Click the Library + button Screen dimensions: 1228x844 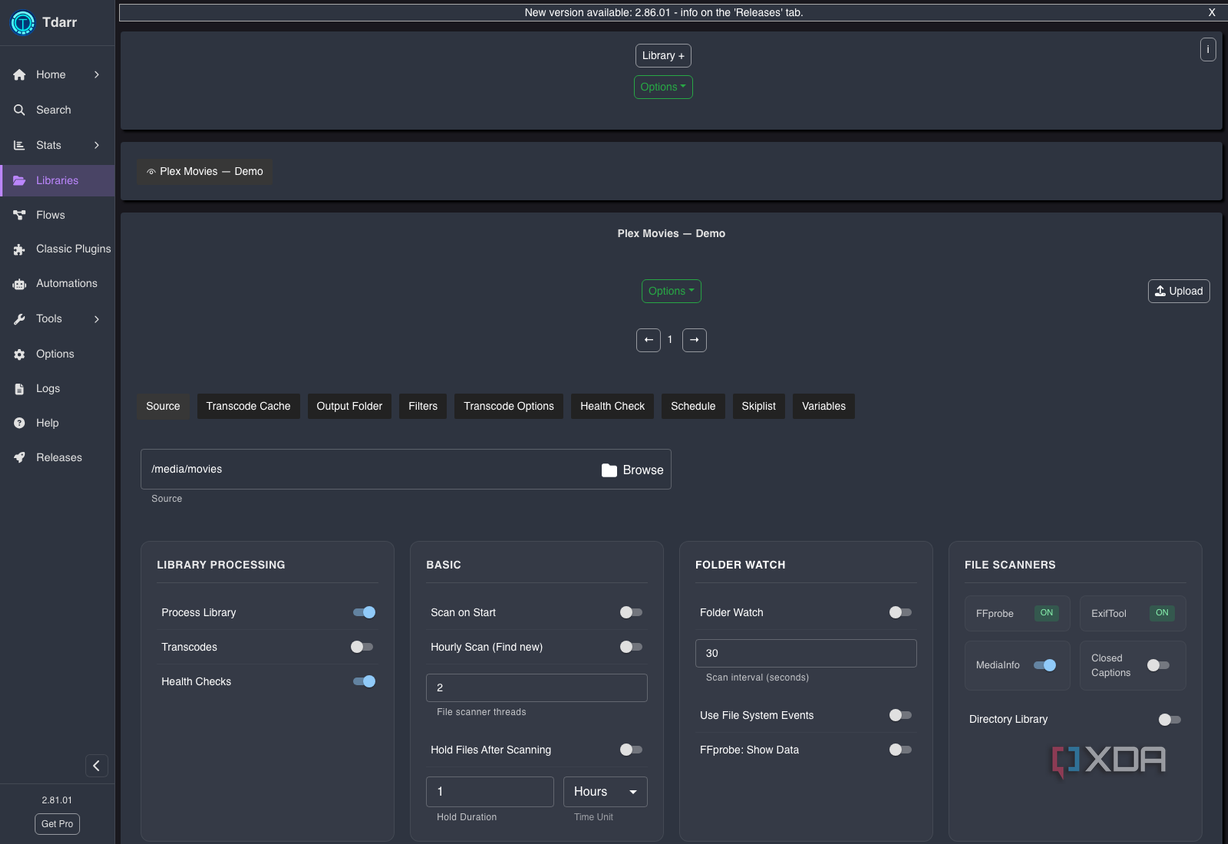click(x=663, y=56)
